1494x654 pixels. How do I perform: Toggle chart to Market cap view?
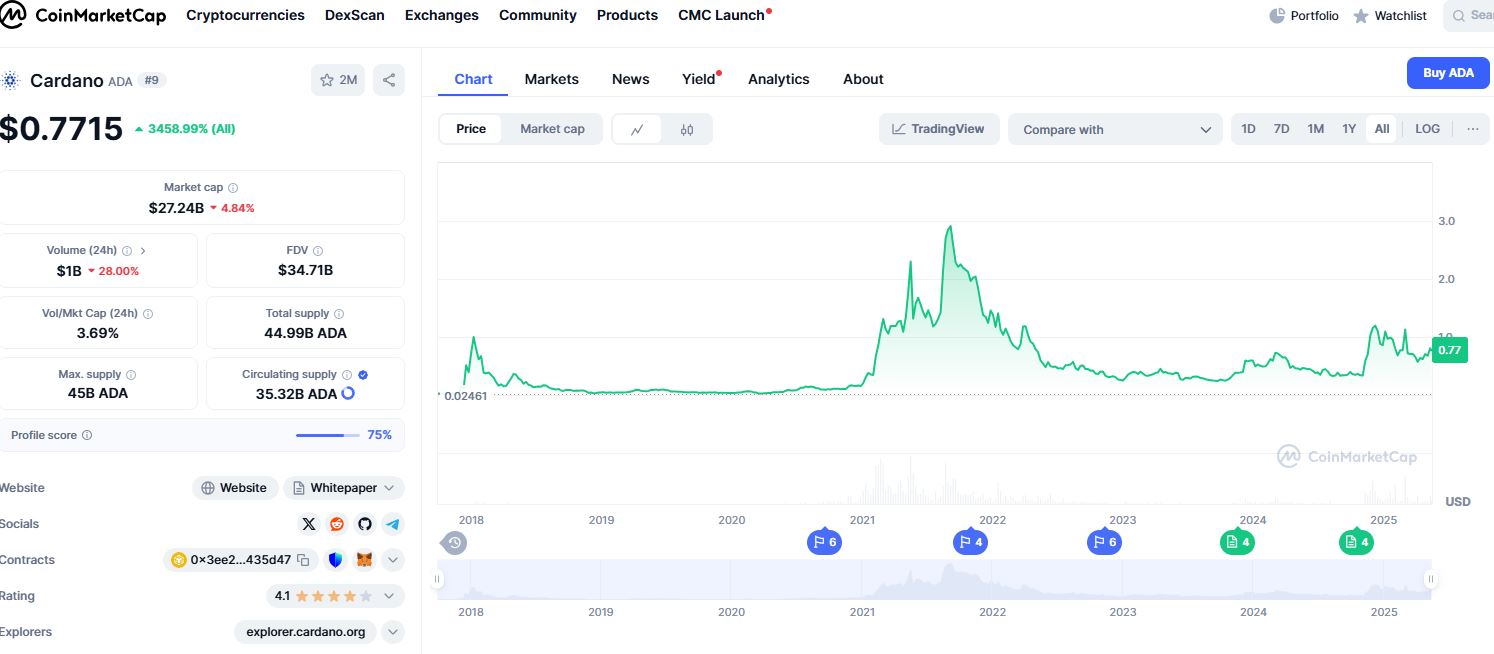pyautogui.click(x=552, y=129)
